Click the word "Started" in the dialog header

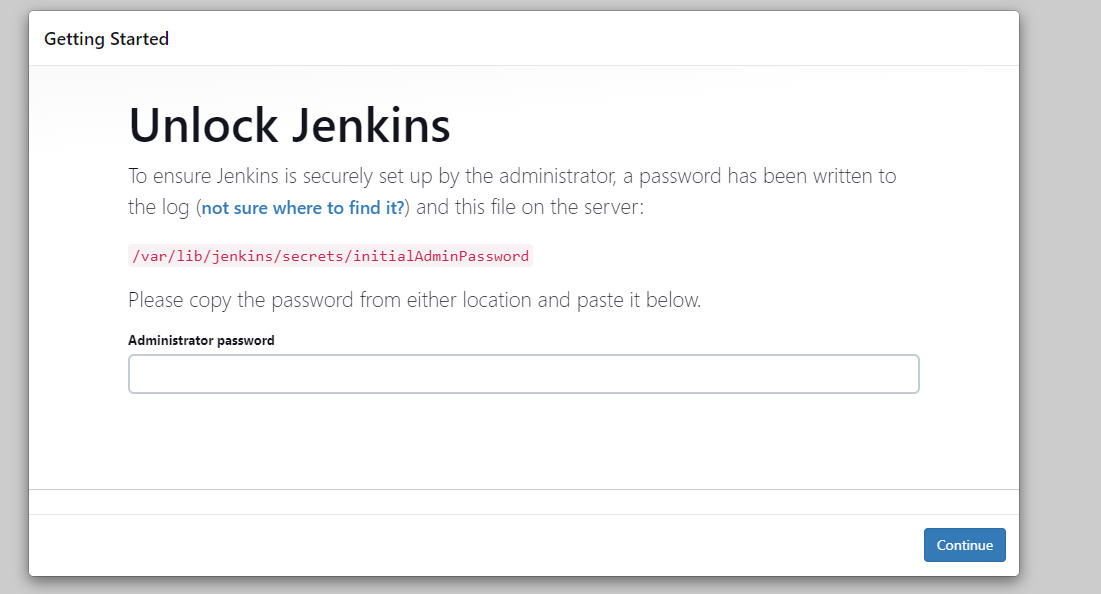point(139,39)
